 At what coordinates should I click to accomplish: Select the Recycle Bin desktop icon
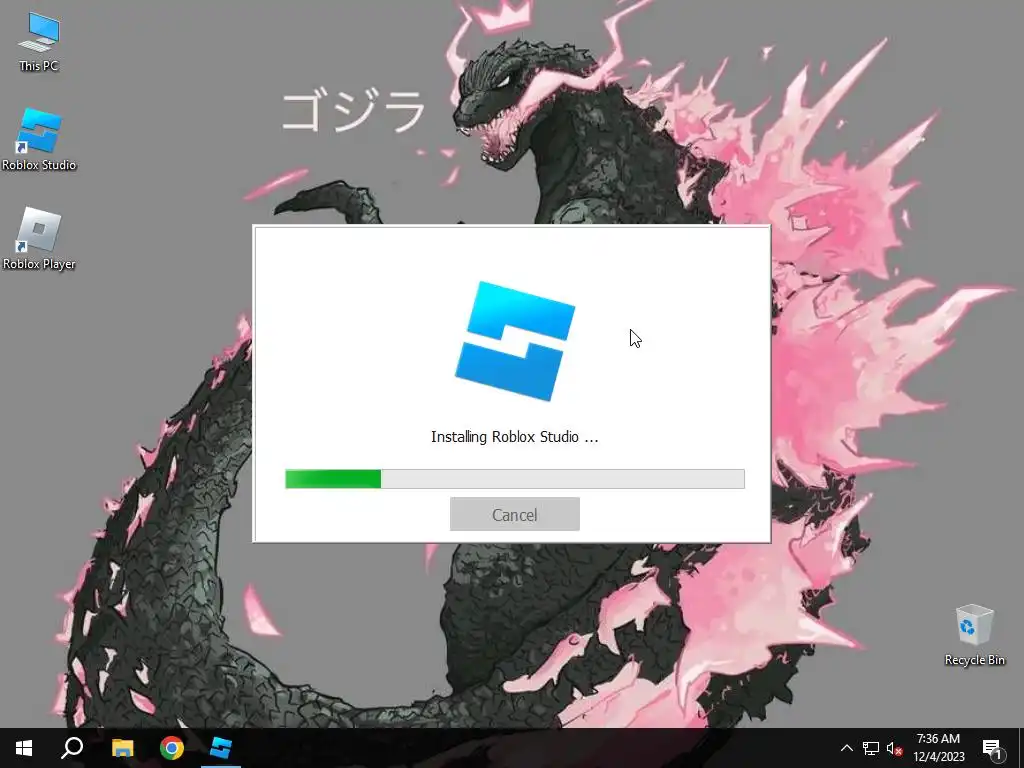click(974, 635)
